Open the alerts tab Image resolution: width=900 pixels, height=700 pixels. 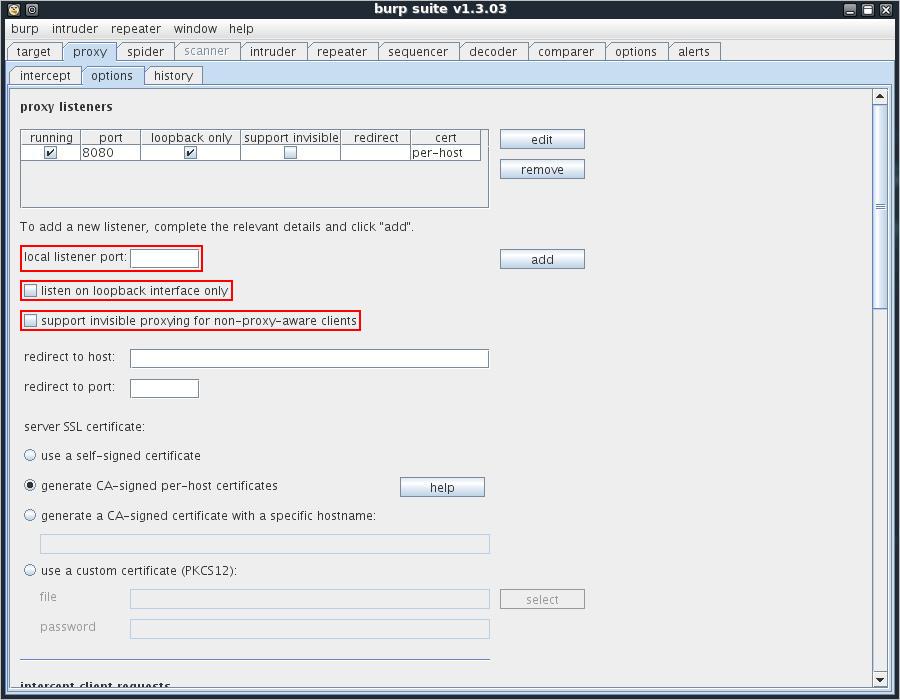[694, 52]
